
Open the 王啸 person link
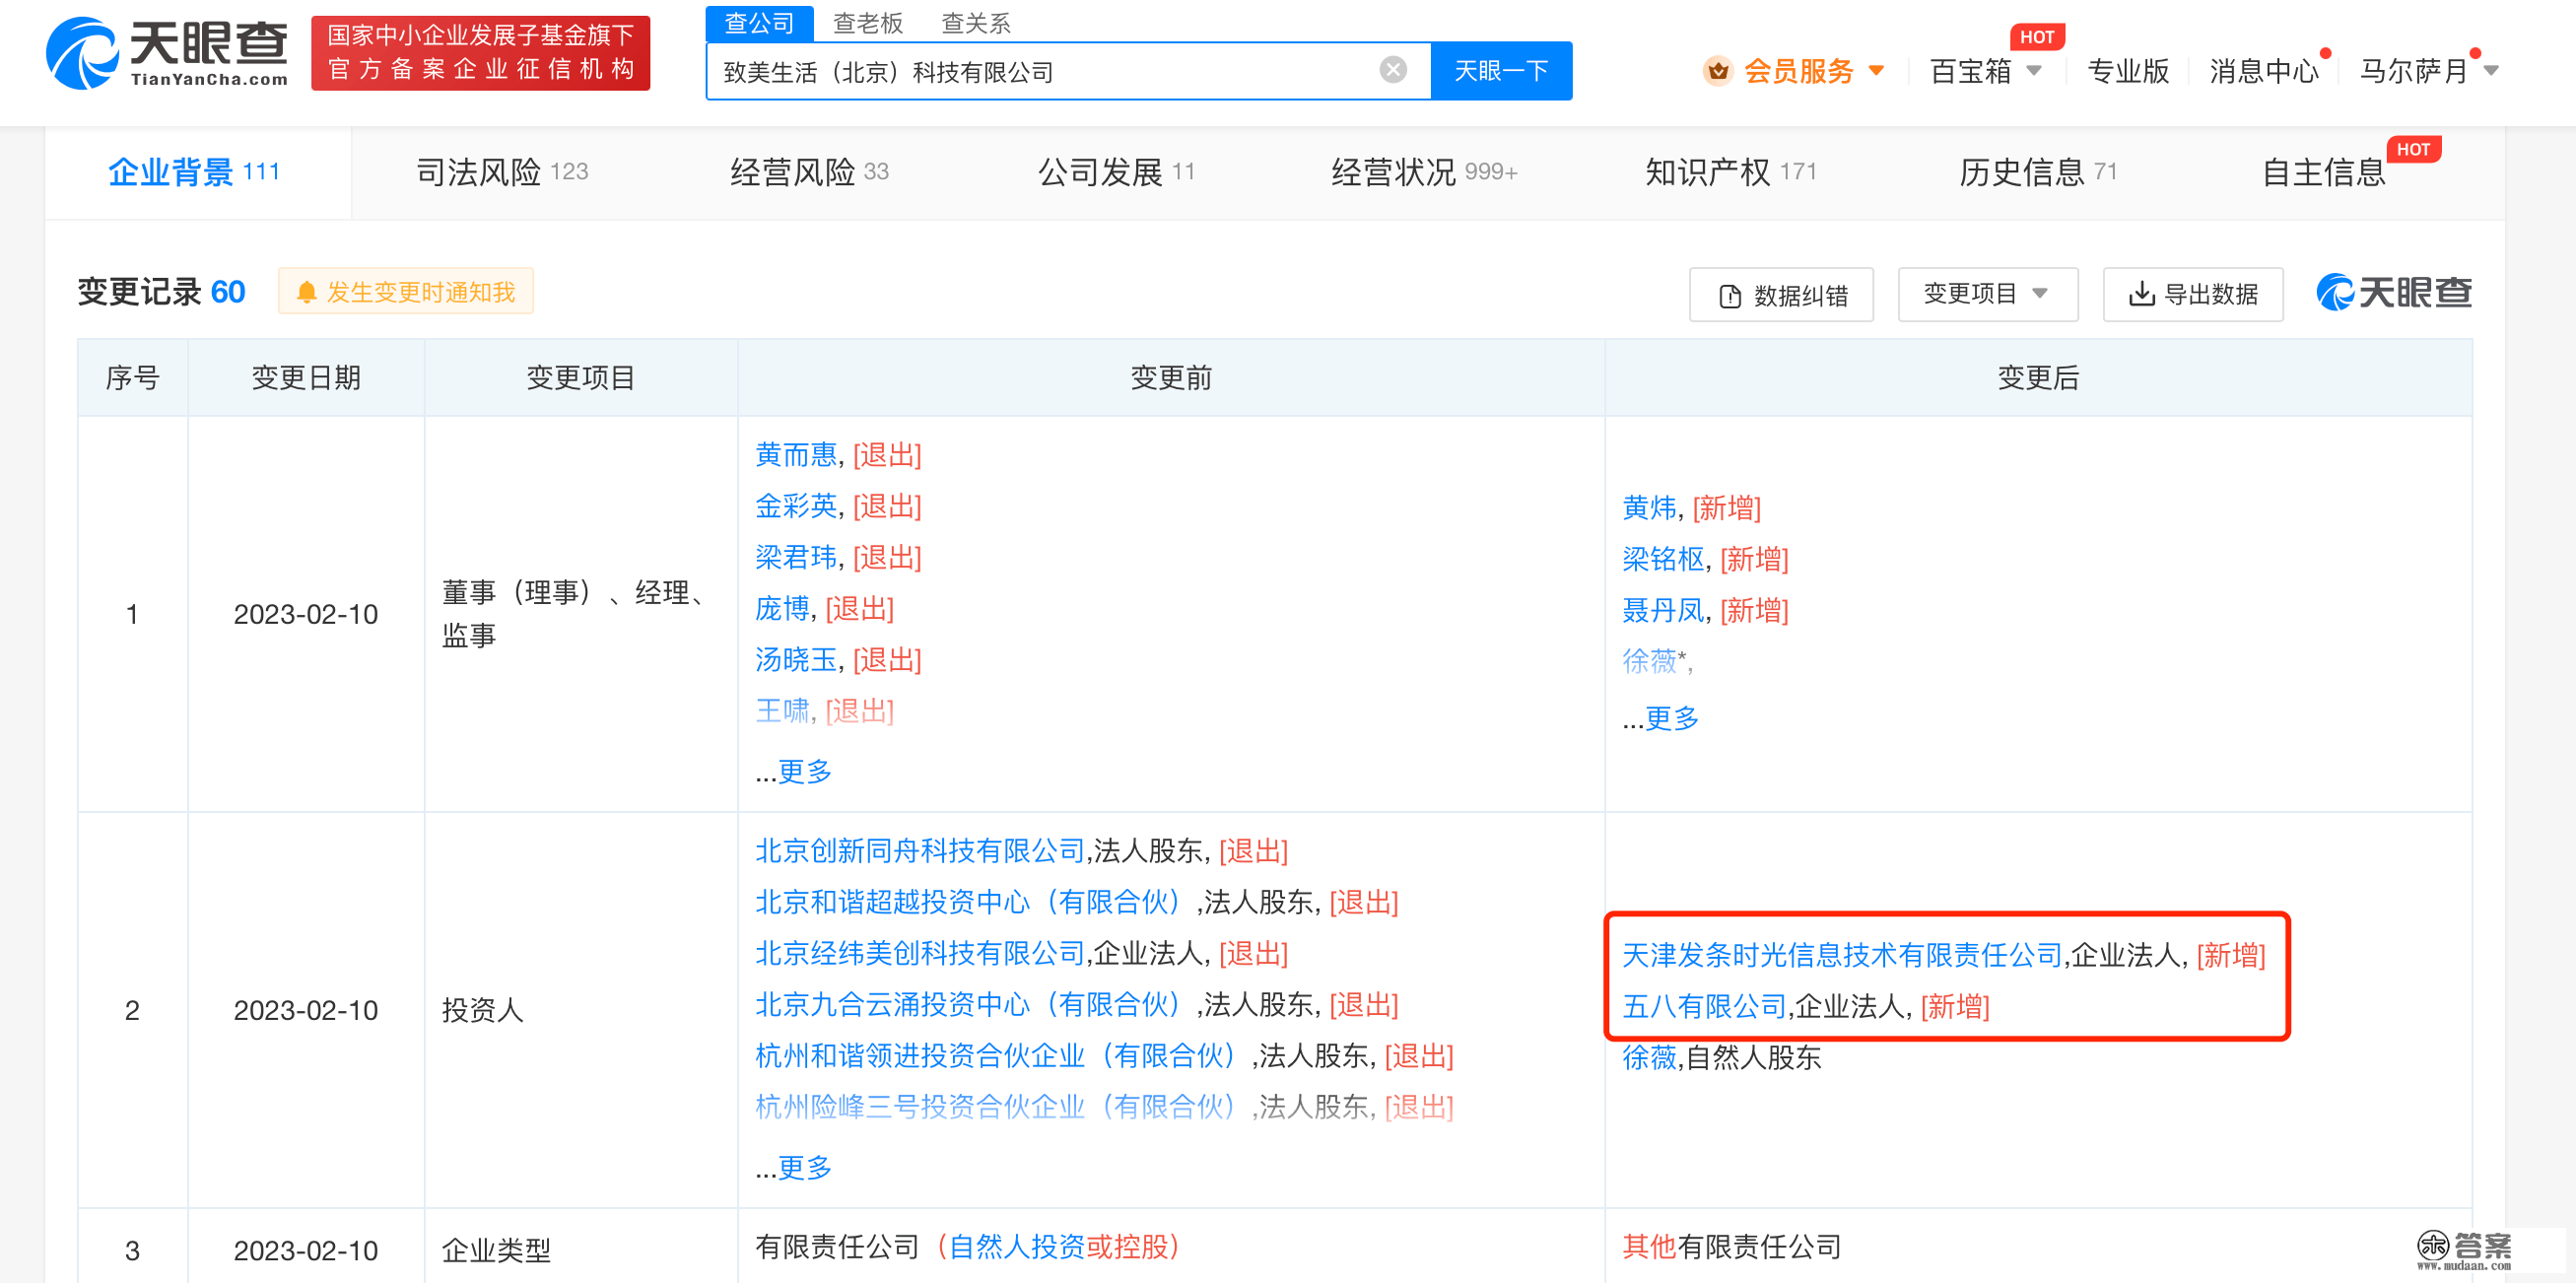pos(782,710)
